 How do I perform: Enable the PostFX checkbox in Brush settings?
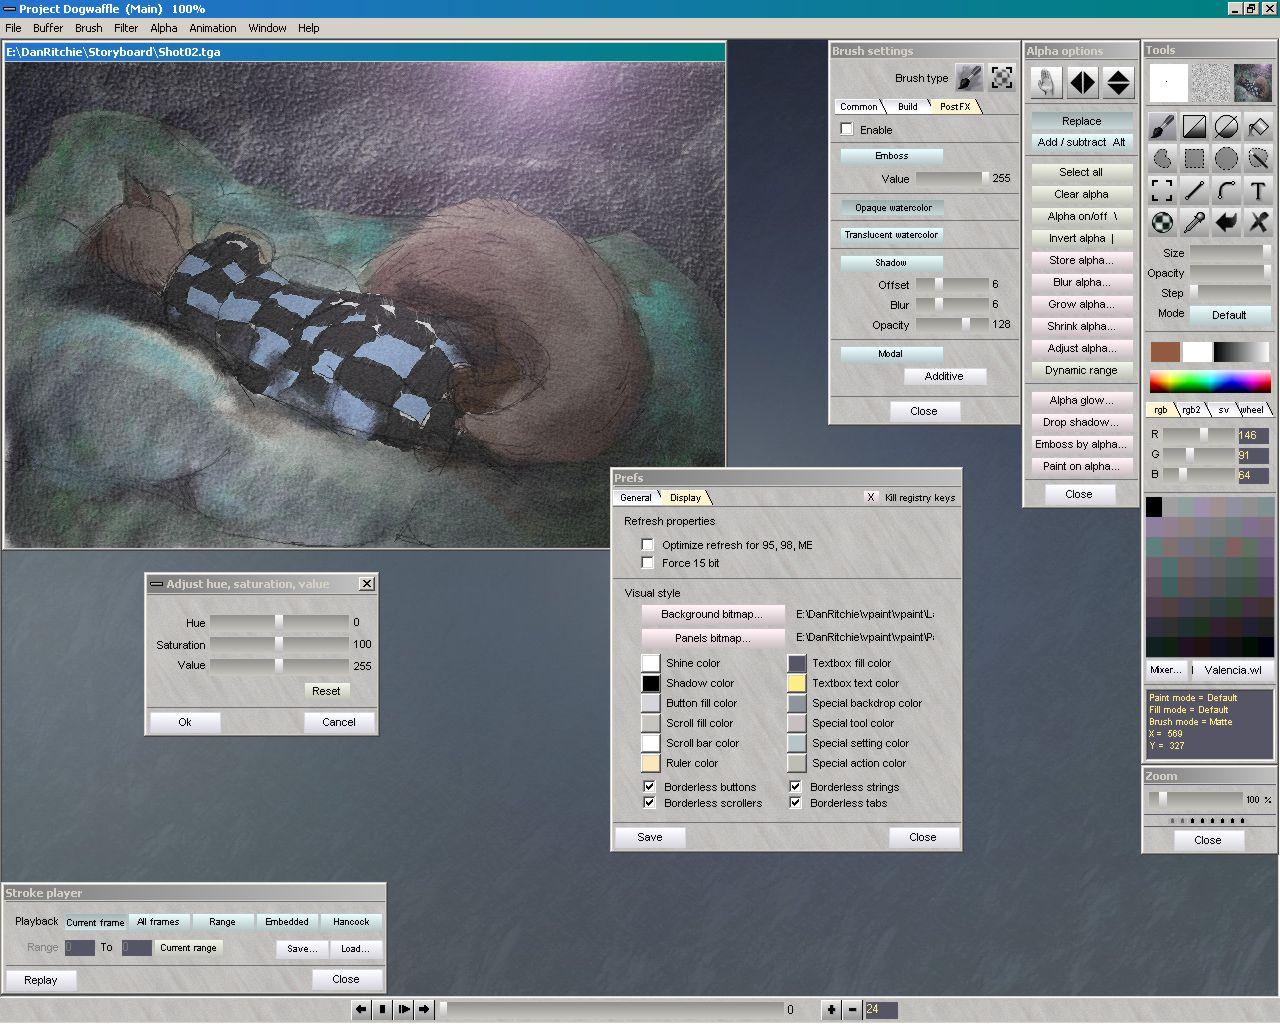(847, 129)
